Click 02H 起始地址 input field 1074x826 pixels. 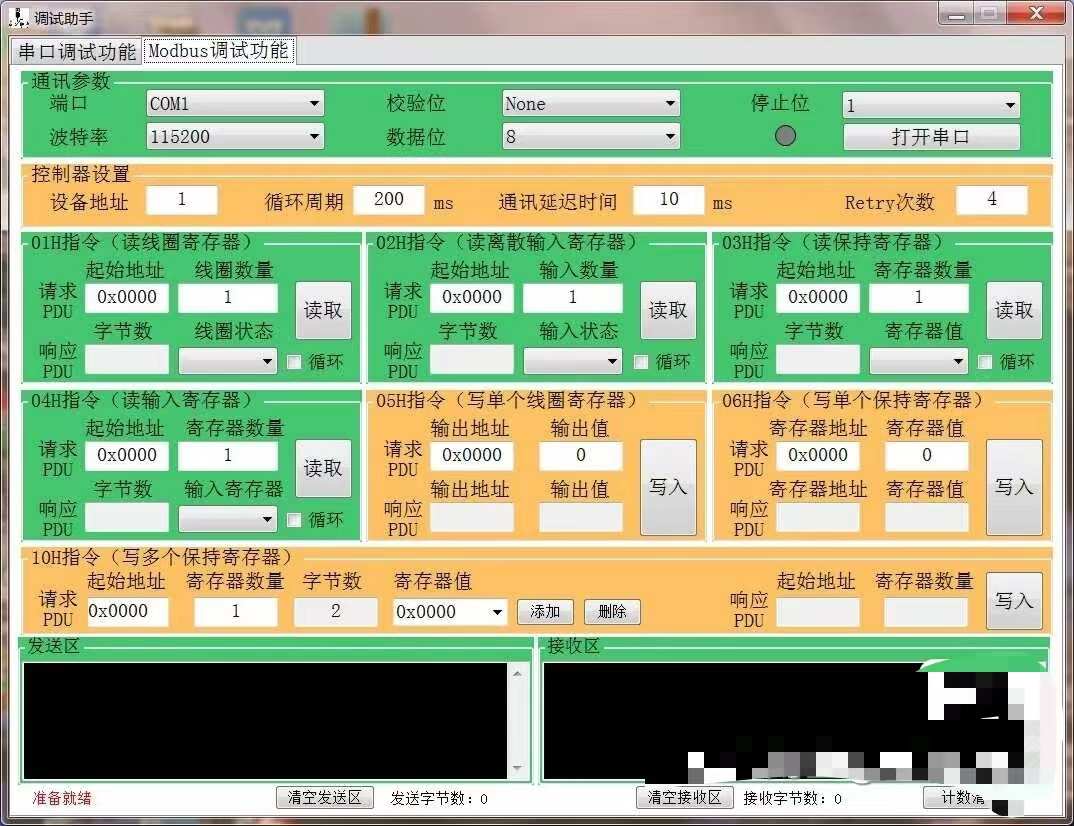pos(472,298)
